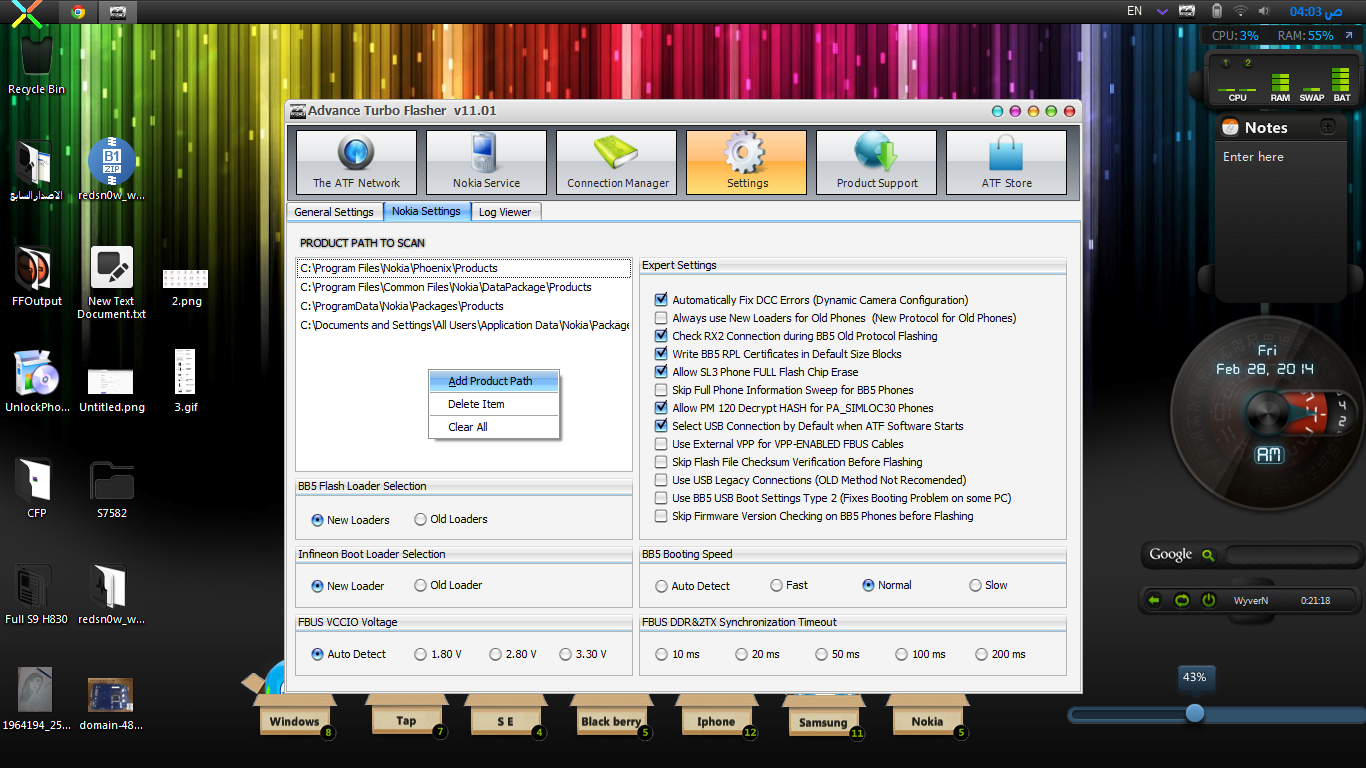
Task: Switch to the Log Viewer tab
Action: click(x=505, y=212)
